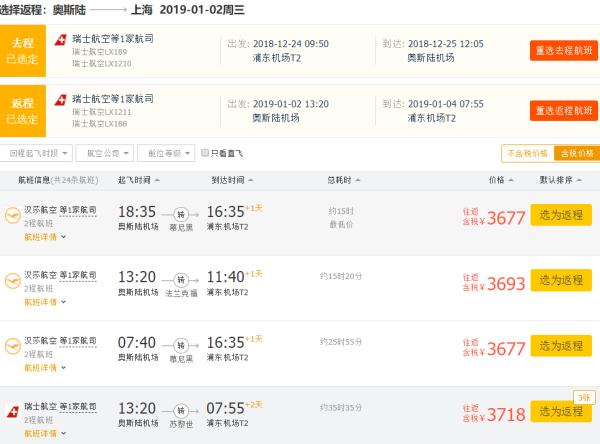Click outbound departure time 2018-12-24 09:50
Viewport: 600px width, 444px height.
point(291,44)
